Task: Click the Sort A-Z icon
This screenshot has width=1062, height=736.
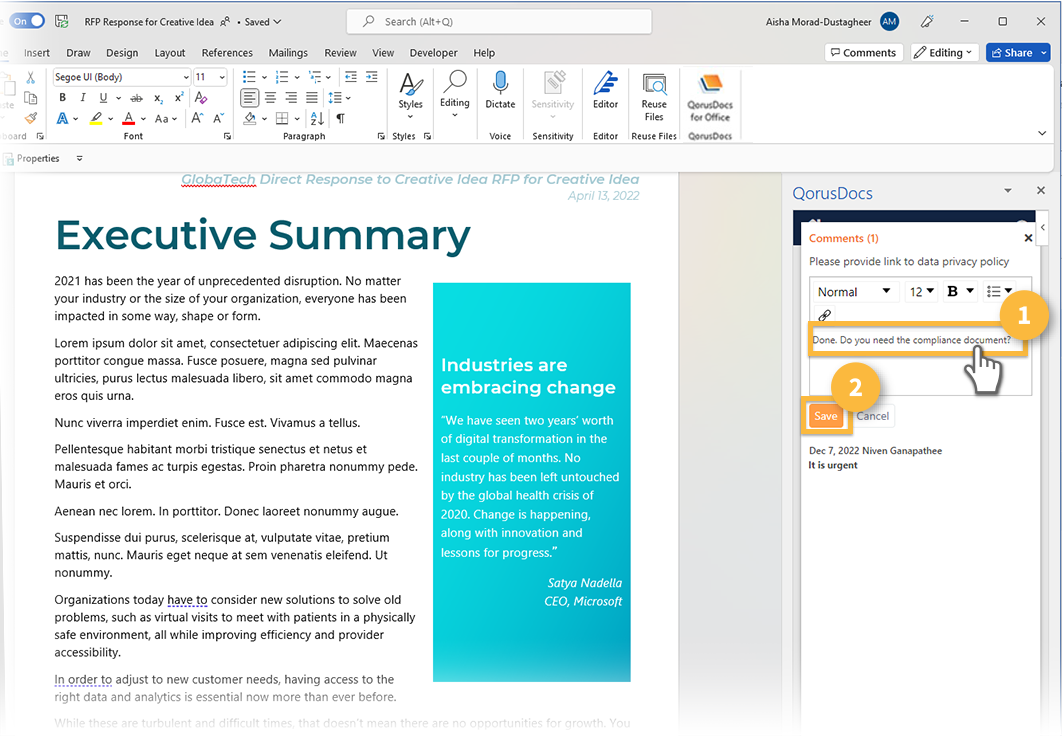Action: point(317,118)
